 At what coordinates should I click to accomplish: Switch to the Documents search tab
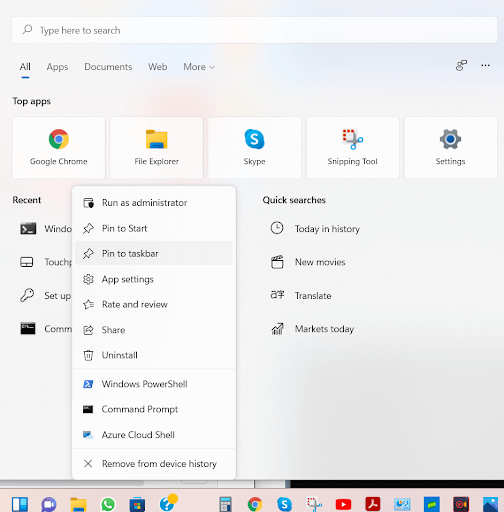[x=108, y=67]
